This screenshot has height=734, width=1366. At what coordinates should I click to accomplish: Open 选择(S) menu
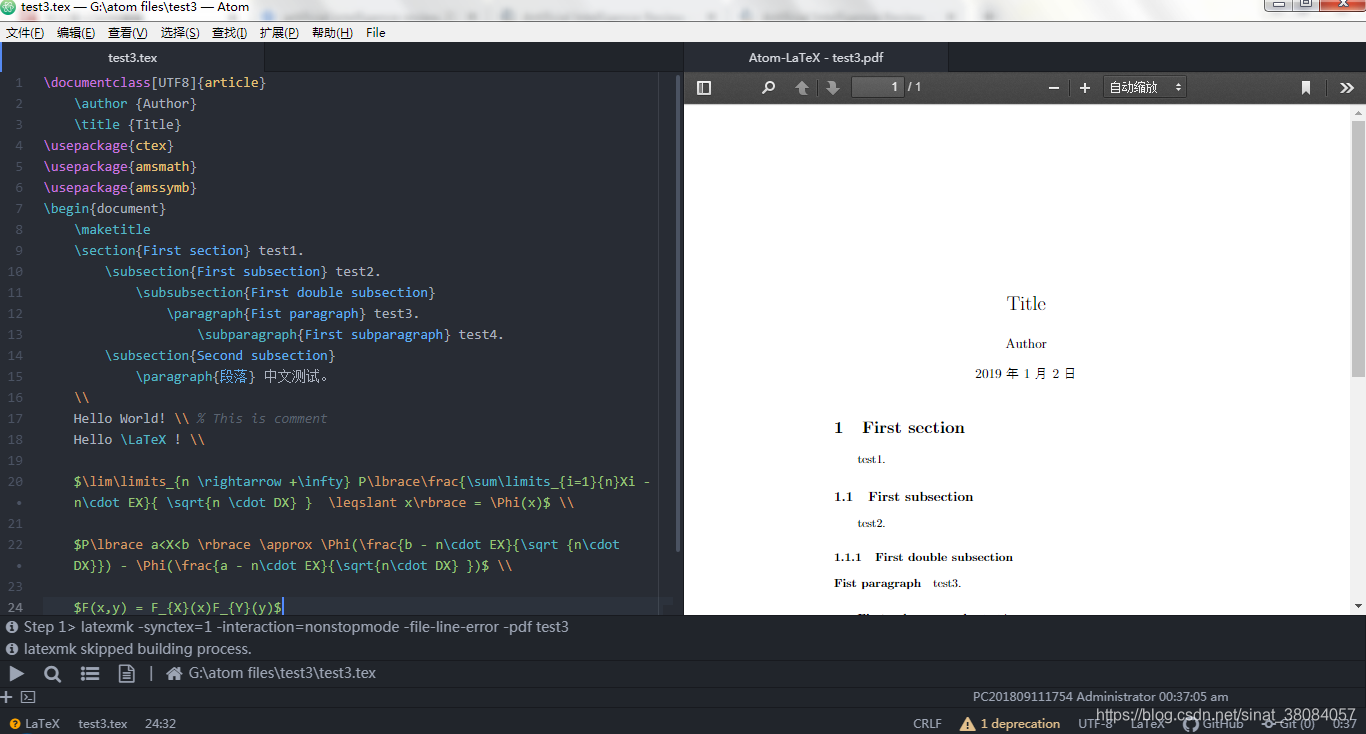[x=180, y=33]
